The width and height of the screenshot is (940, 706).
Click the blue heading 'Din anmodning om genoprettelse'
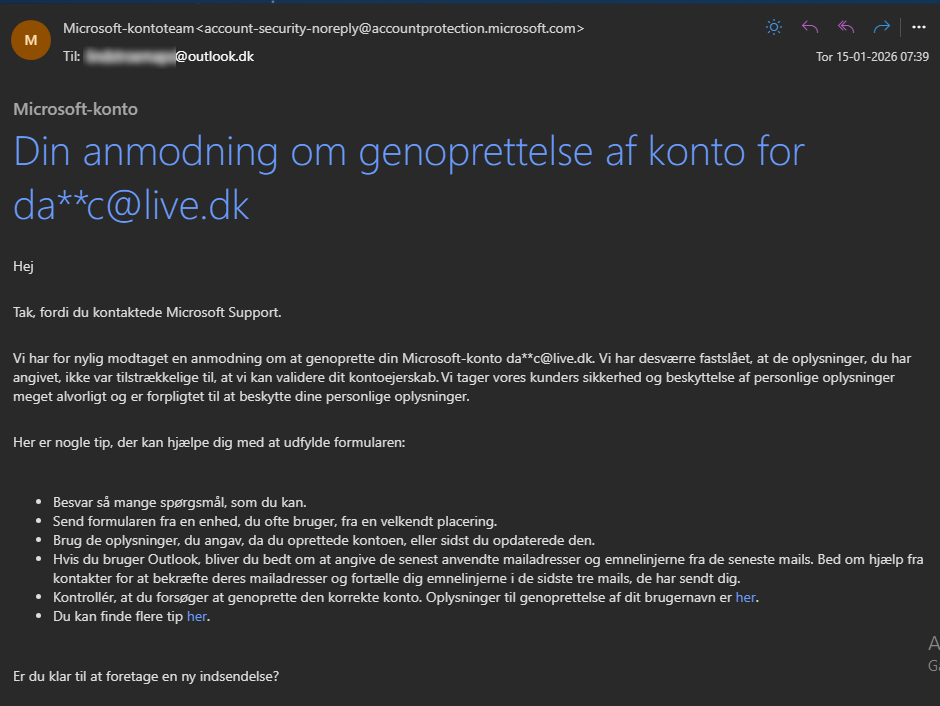click(x=303, y=152)
